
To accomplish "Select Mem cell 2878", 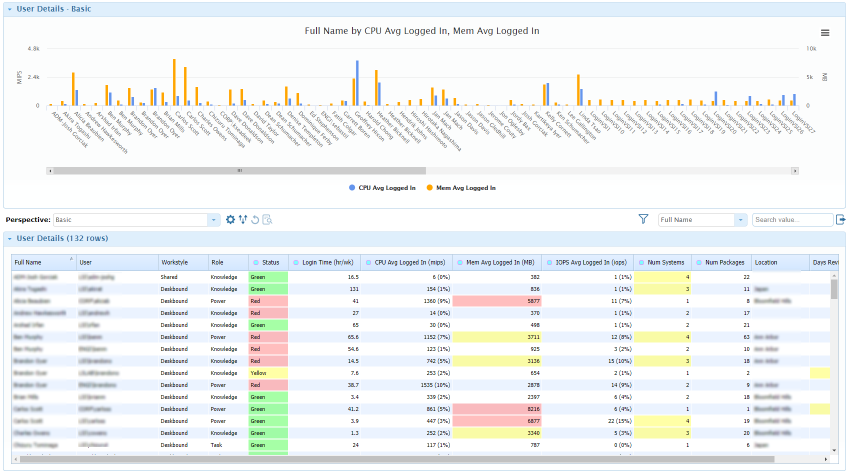I will pyautogui.click(x=497, y=385).
